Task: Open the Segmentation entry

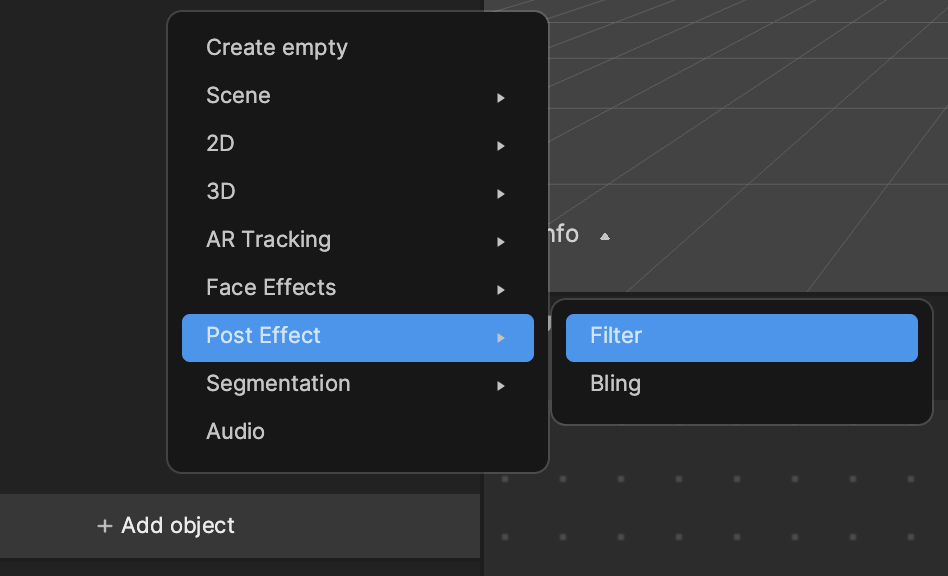Action: click(x=357, y=384)
